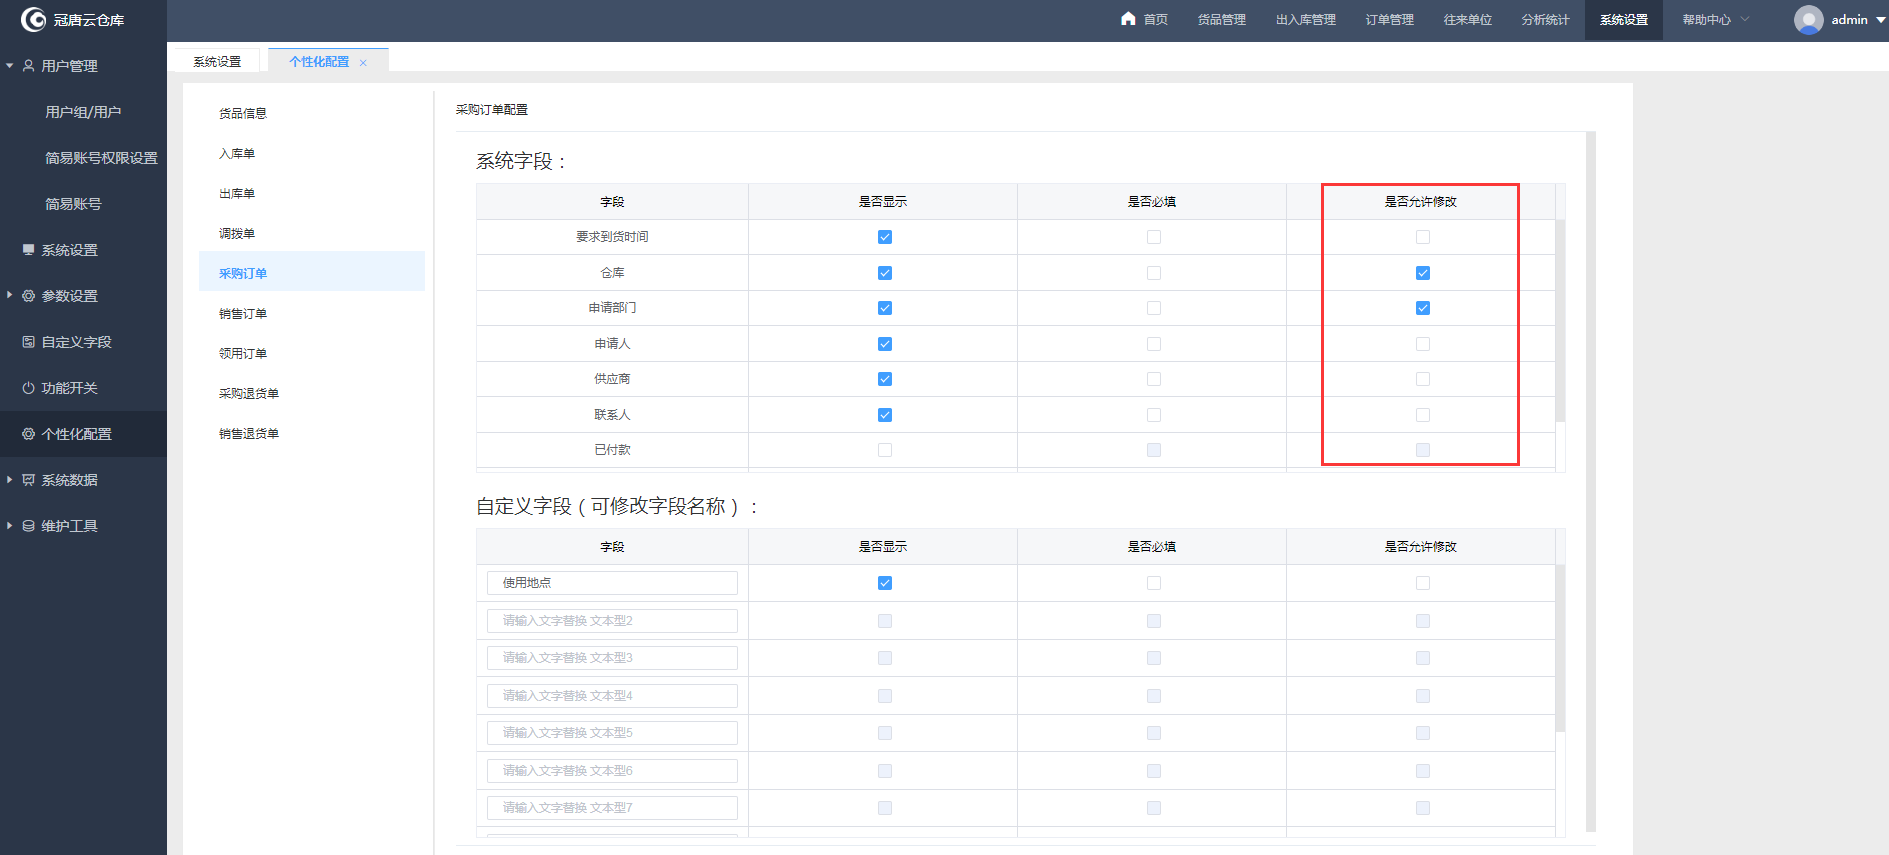Open 往来单位 in top navigation
1889x855 pixels.
[x=1468, y=20]
